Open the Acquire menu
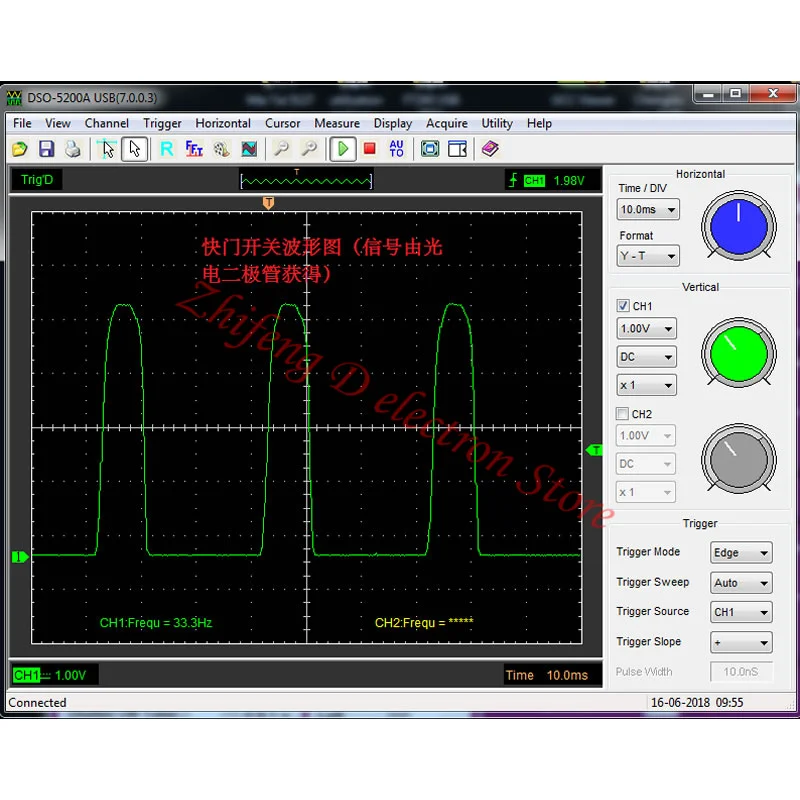This screenshot has height=800, width=800. pyautogui.click(x=447, y=123)
